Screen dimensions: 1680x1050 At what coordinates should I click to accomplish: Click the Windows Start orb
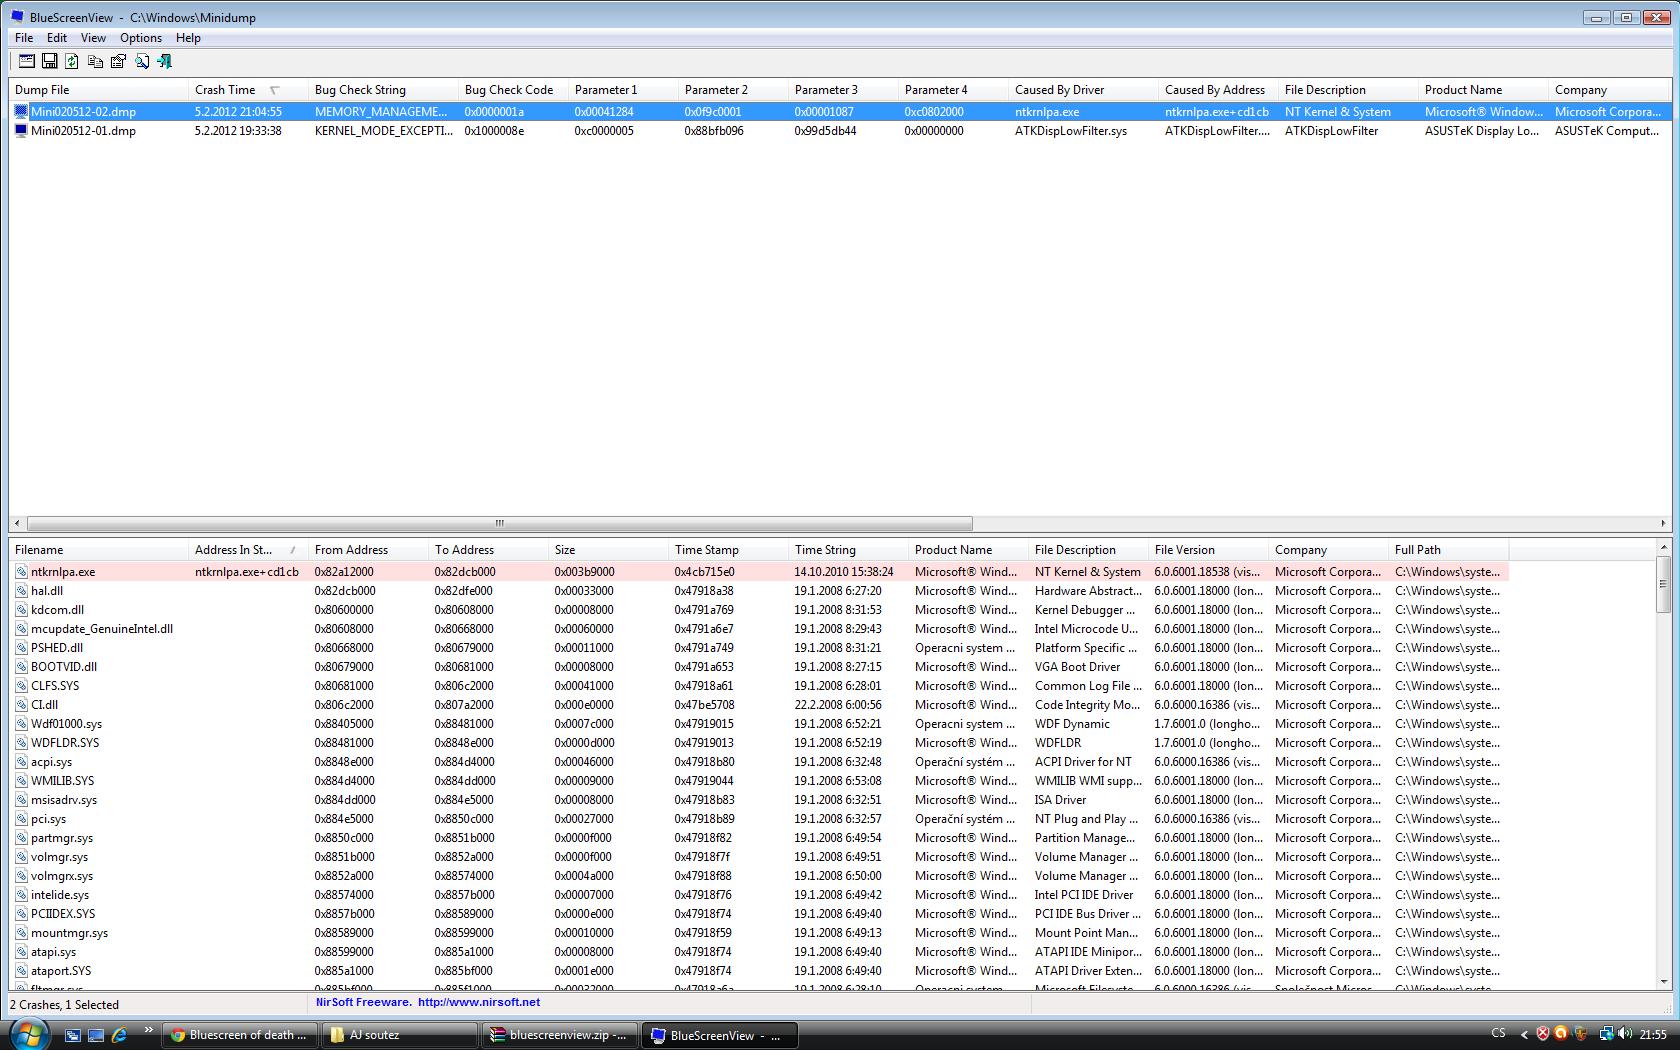28,1034
